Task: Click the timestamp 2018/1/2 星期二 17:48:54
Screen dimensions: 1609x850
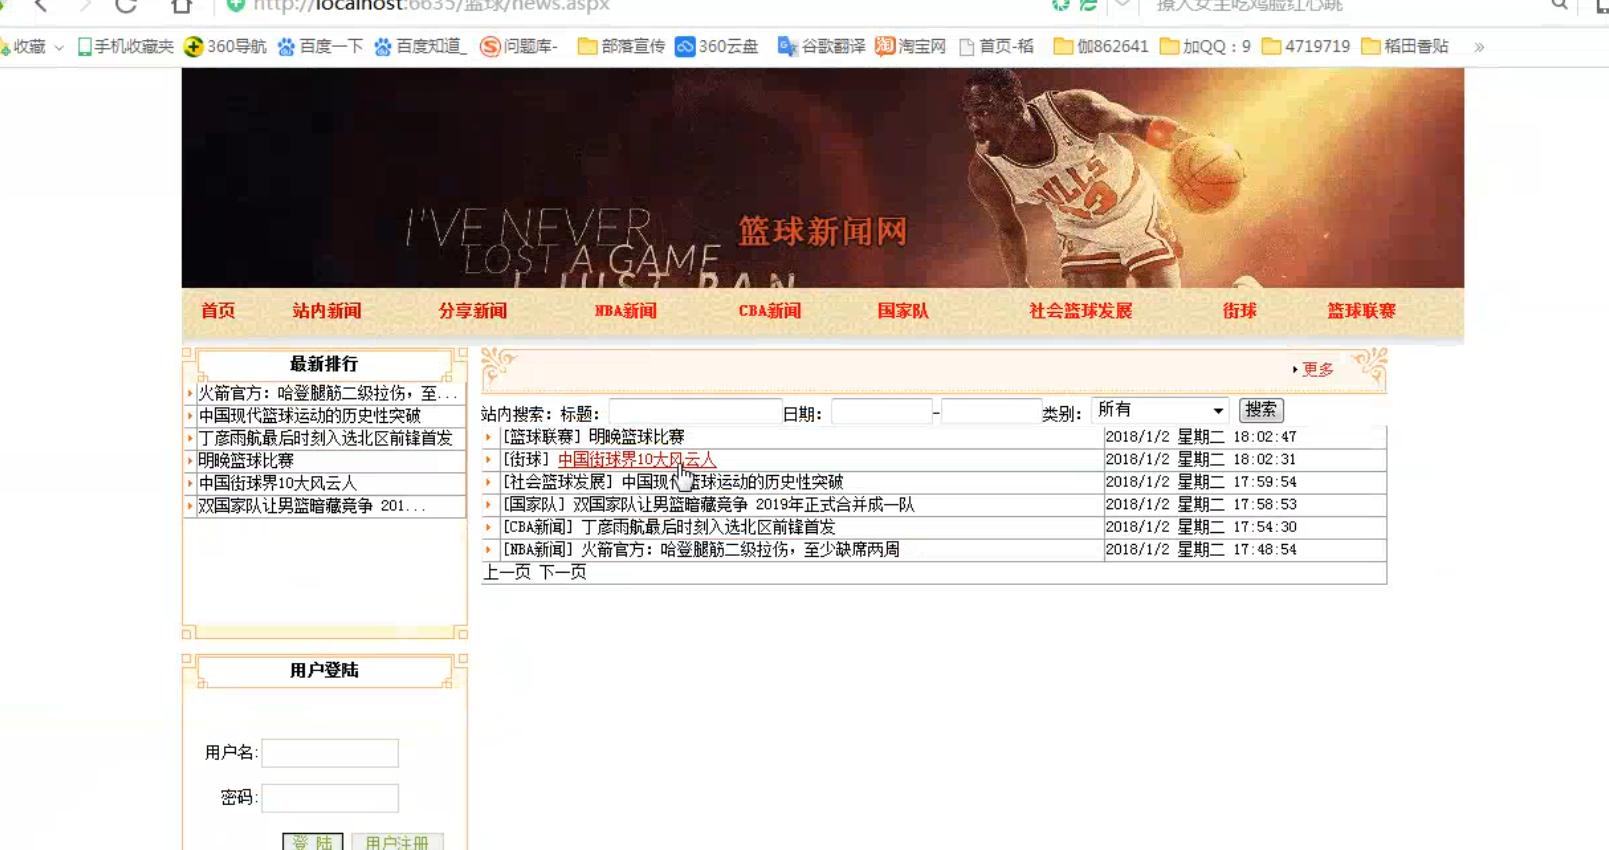Action: (x=1201, y=550)
